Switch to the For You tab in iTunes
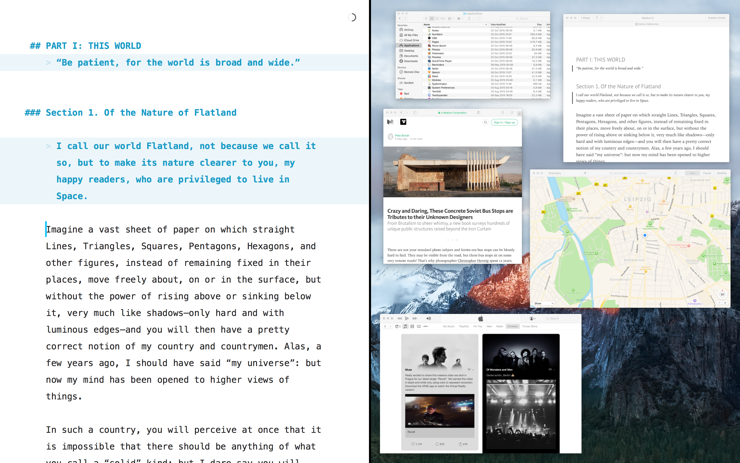Viewport: 740px width, 463px height. [478, 326]
